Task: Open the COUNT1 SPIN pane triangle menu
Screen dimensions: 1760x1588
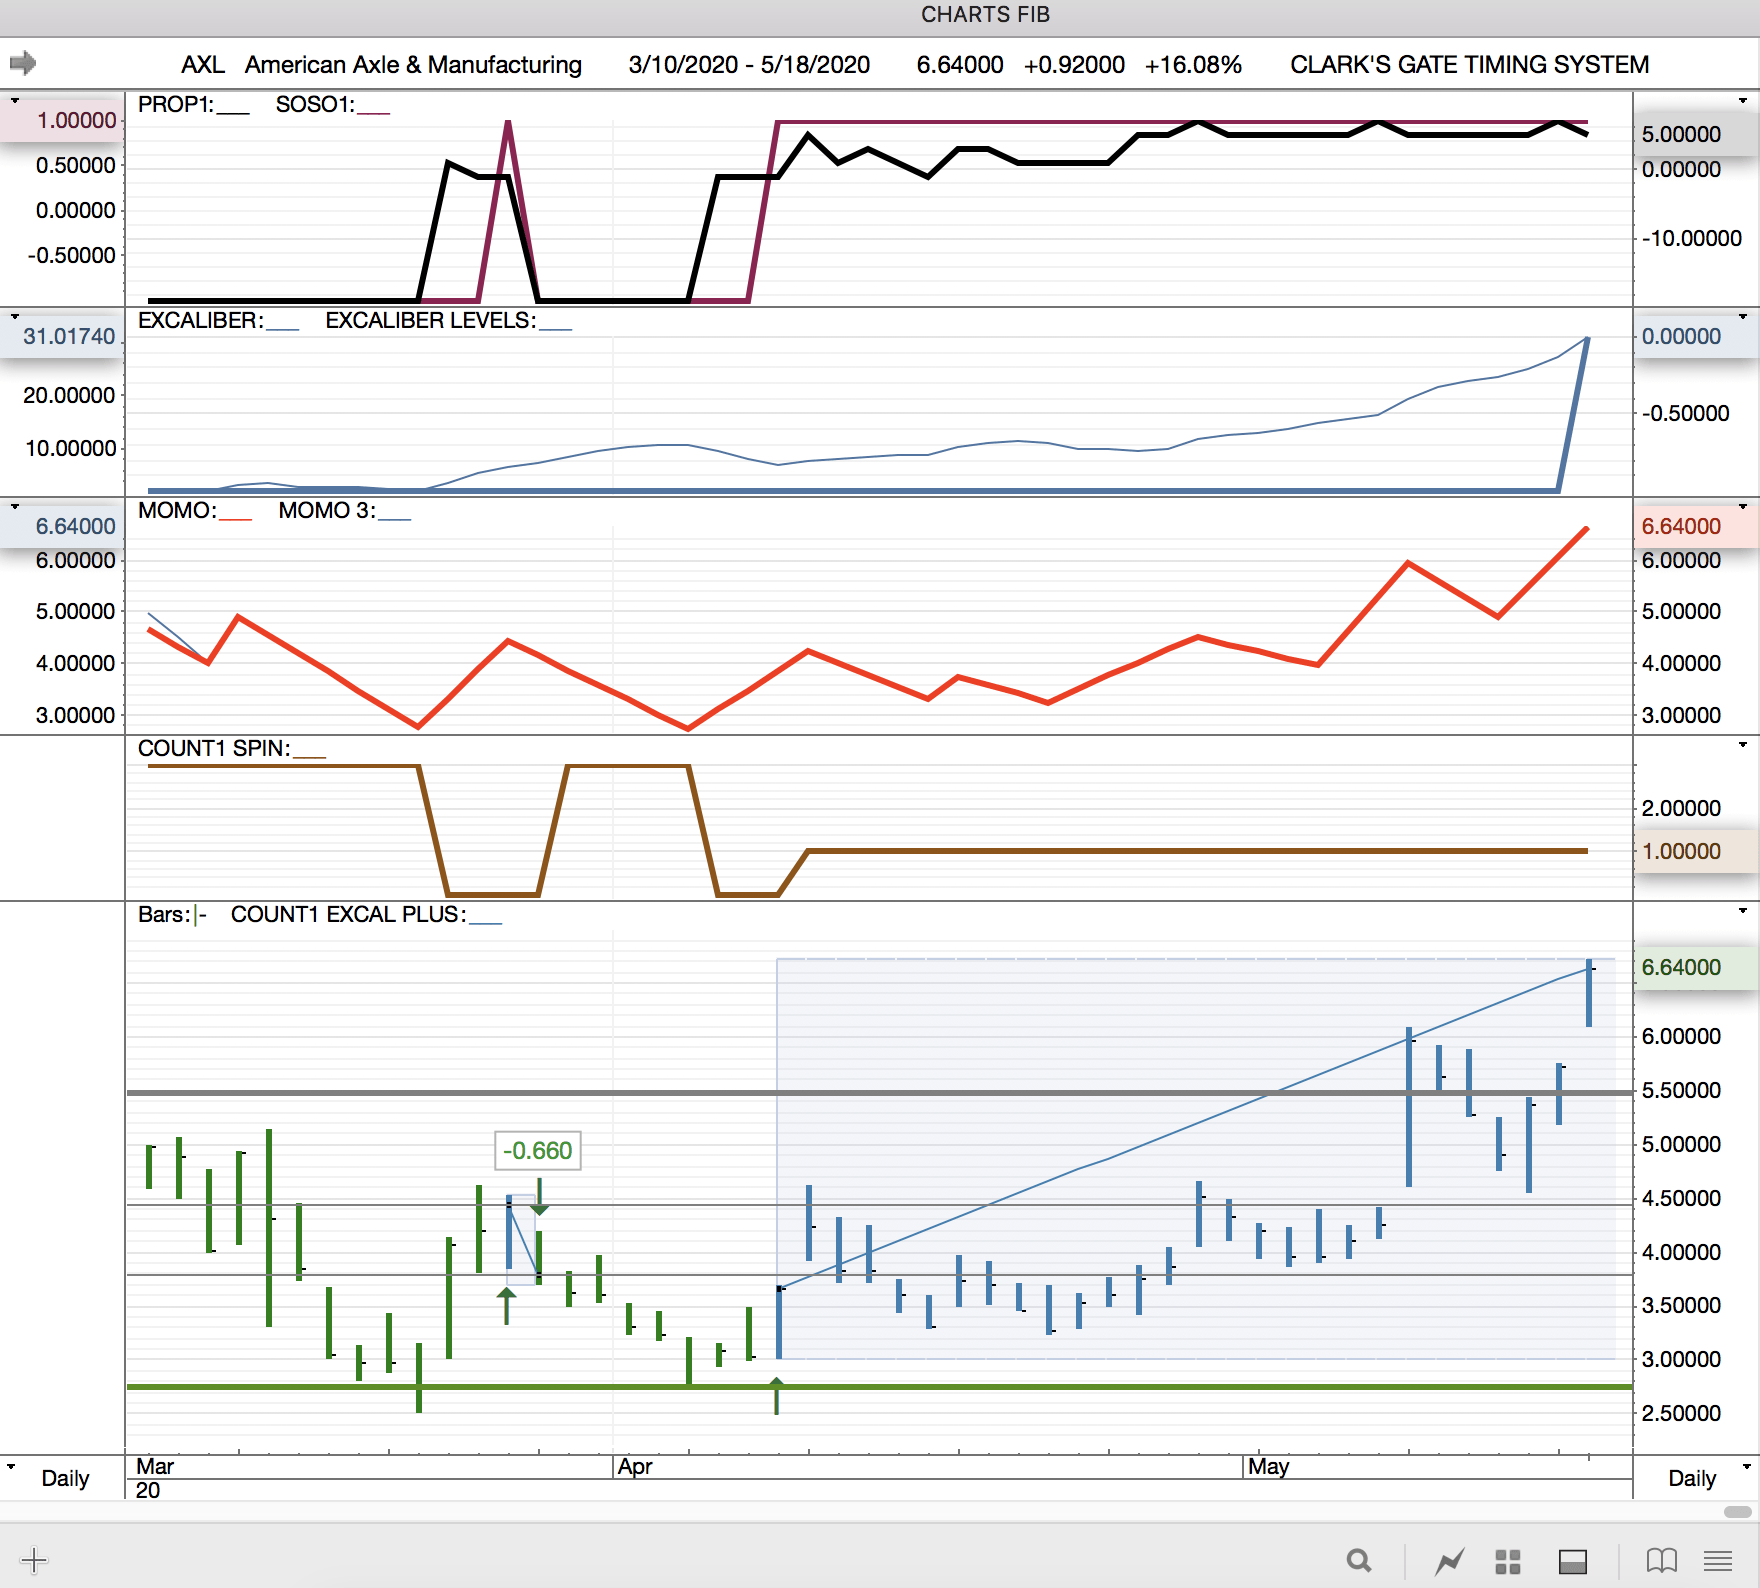Action: (1743, 745)
